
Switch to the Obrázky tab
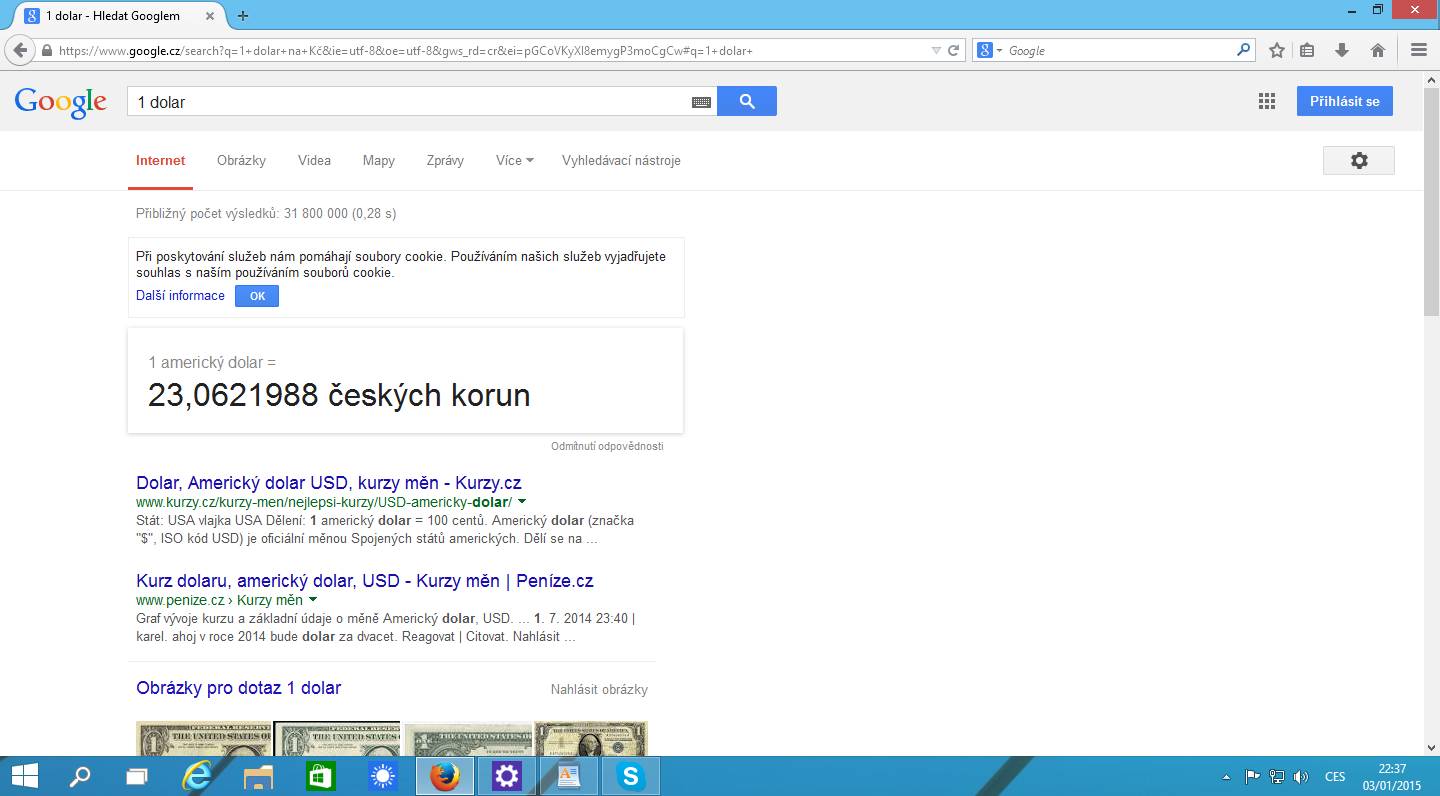pos(241,160)
